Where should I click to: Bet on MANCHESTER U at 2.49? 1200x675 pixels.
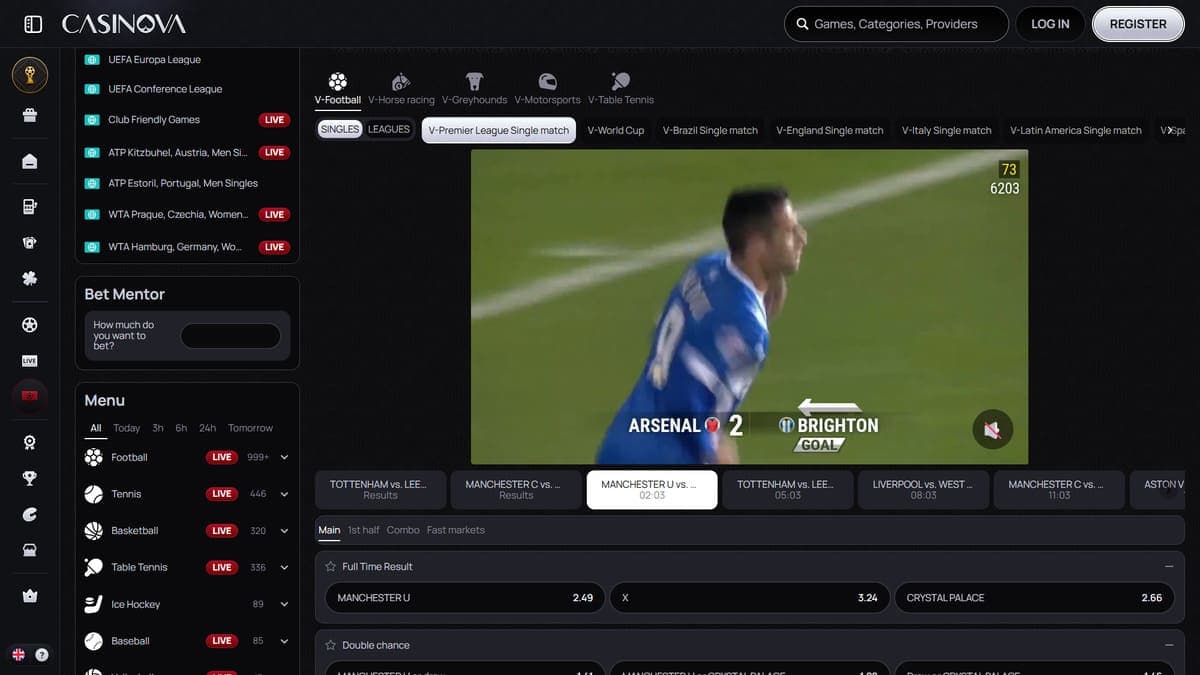point(465,598)
